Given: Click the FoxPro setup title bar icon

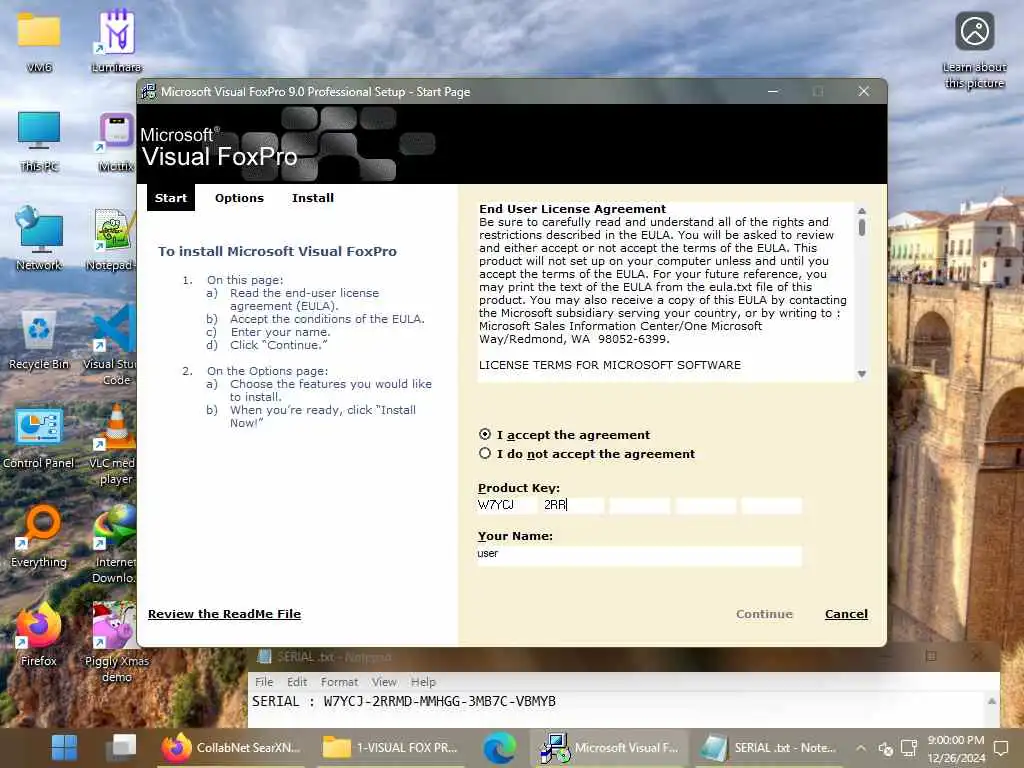Looking at the screenshot, I should pyautogui.click(x=149, y=91).
